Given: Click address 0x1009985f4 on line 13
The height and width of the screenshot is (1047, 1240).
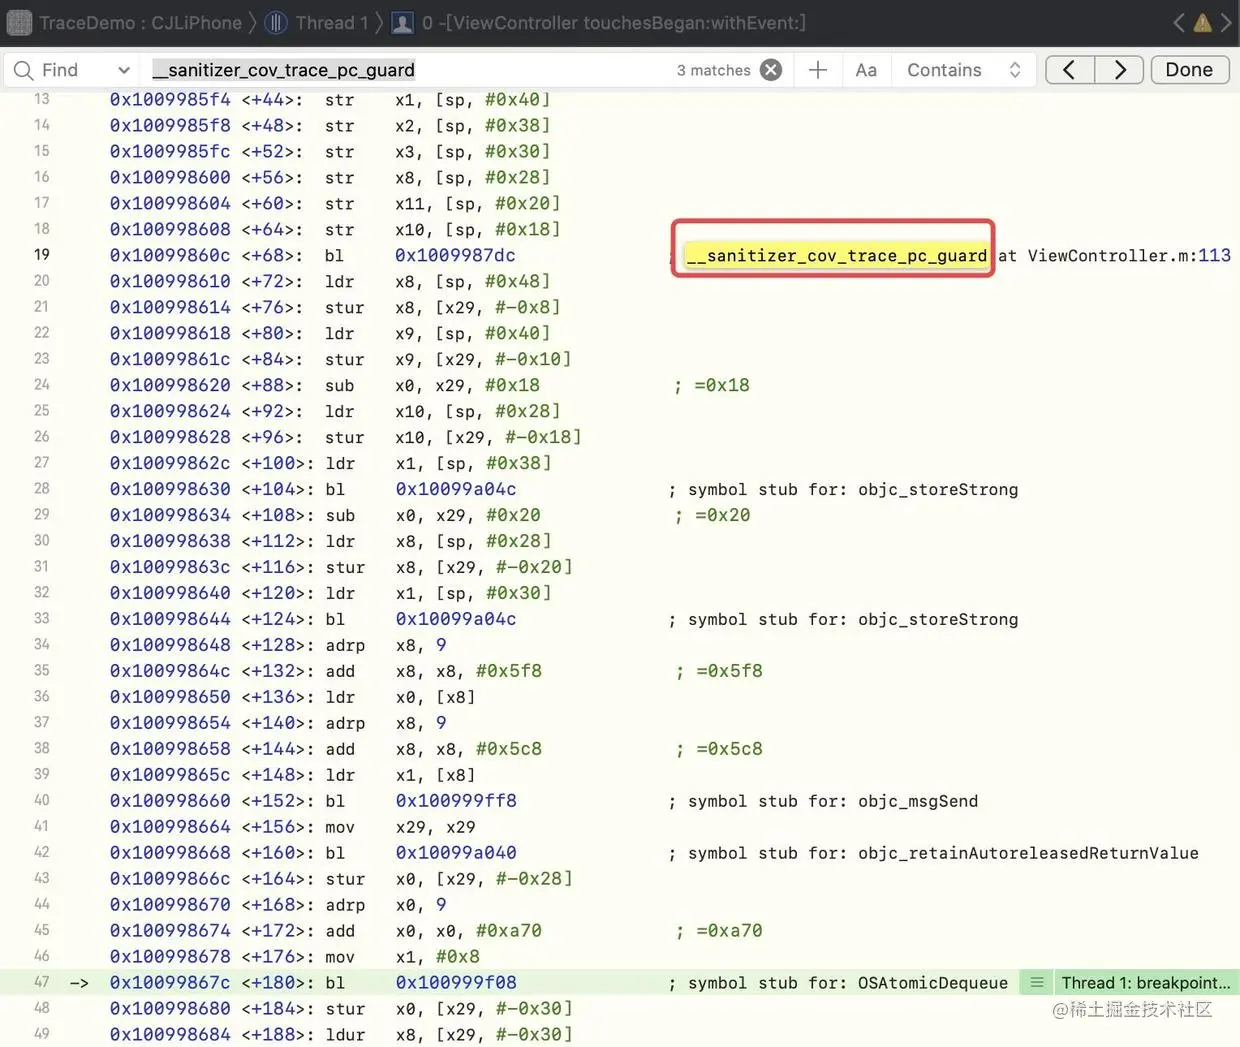Looking at the screenshot, I should click(170, 100).
